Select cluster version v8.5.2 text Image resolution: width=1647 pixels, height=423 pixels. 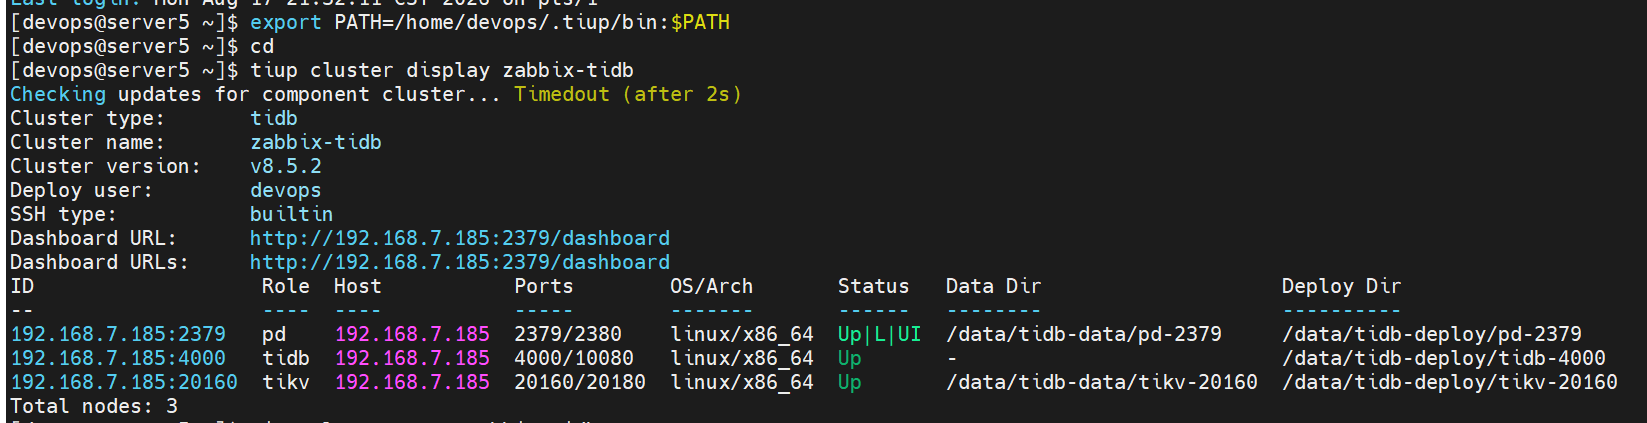point(286,166)
